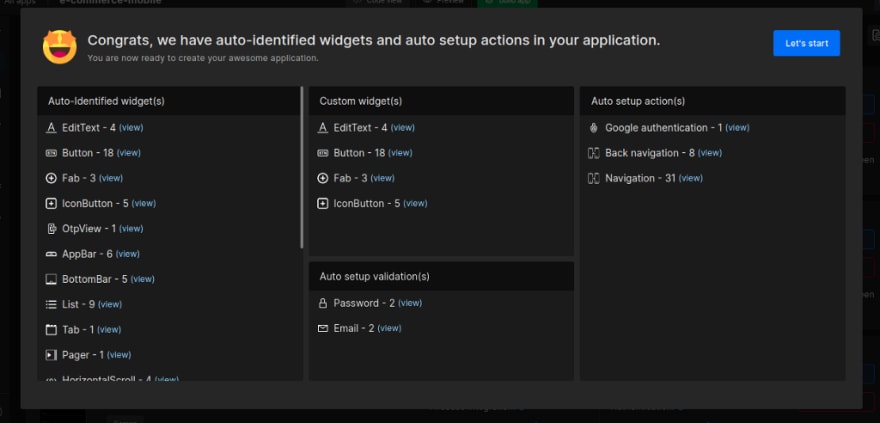Click Button icon in Custom widgets
Image resolution: width=880 pixels, height=423 pixels.
tap(323, 153)
